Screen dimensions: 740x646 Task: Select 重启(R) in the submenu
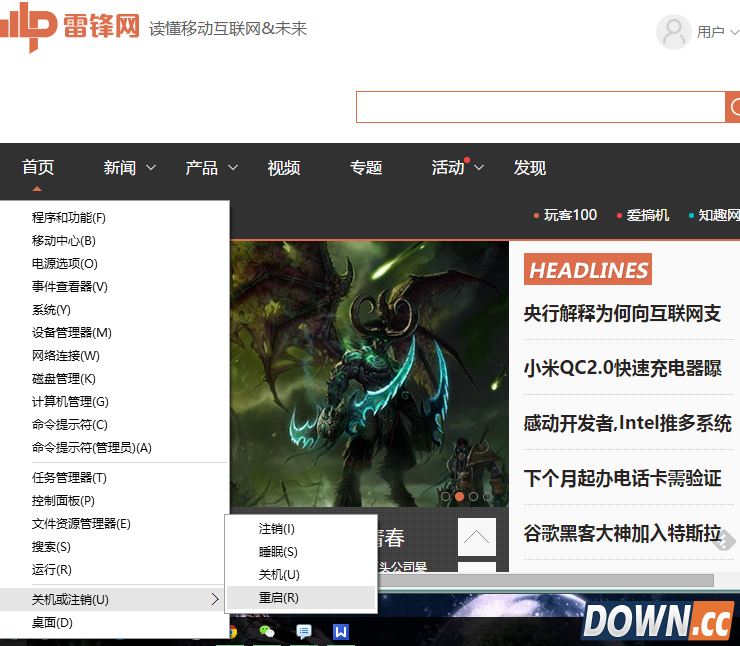[x=301, y=598]
